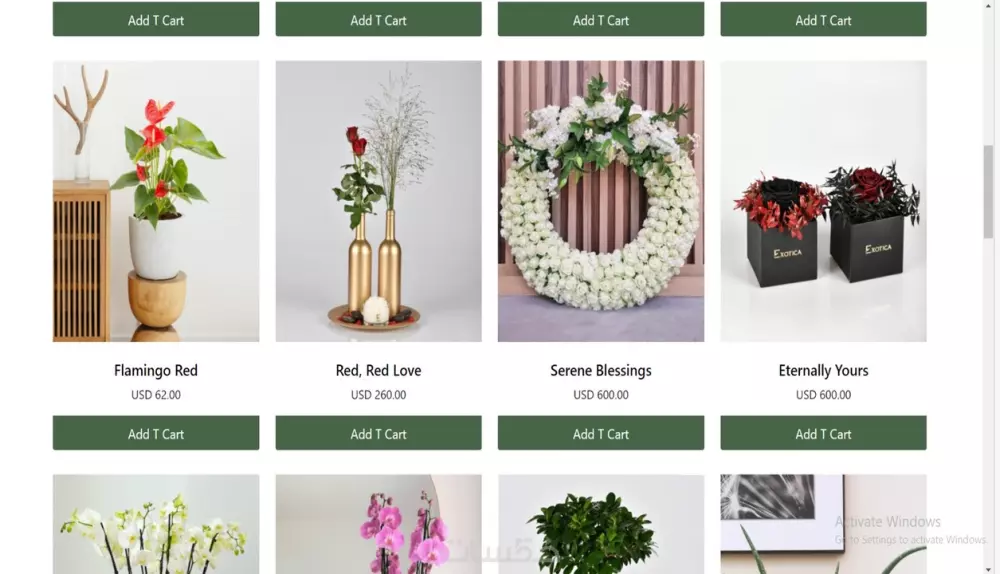
Task: Click the green bushy plant image
Action: [x=601, y=524]
